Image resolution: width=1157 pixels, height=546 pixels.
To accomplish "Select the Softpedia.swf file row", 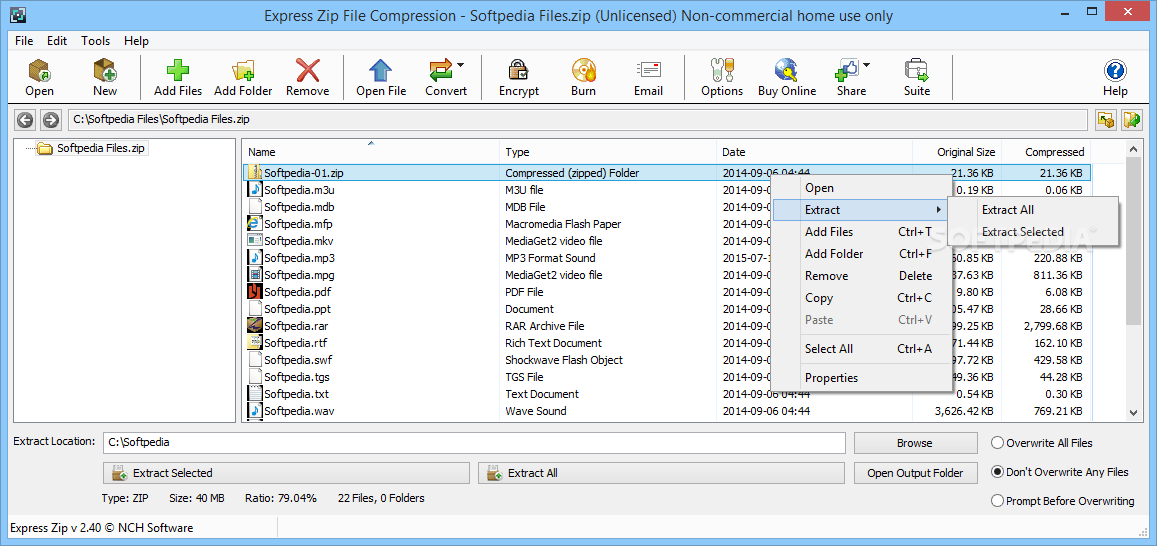I will (x=666, y=359).
